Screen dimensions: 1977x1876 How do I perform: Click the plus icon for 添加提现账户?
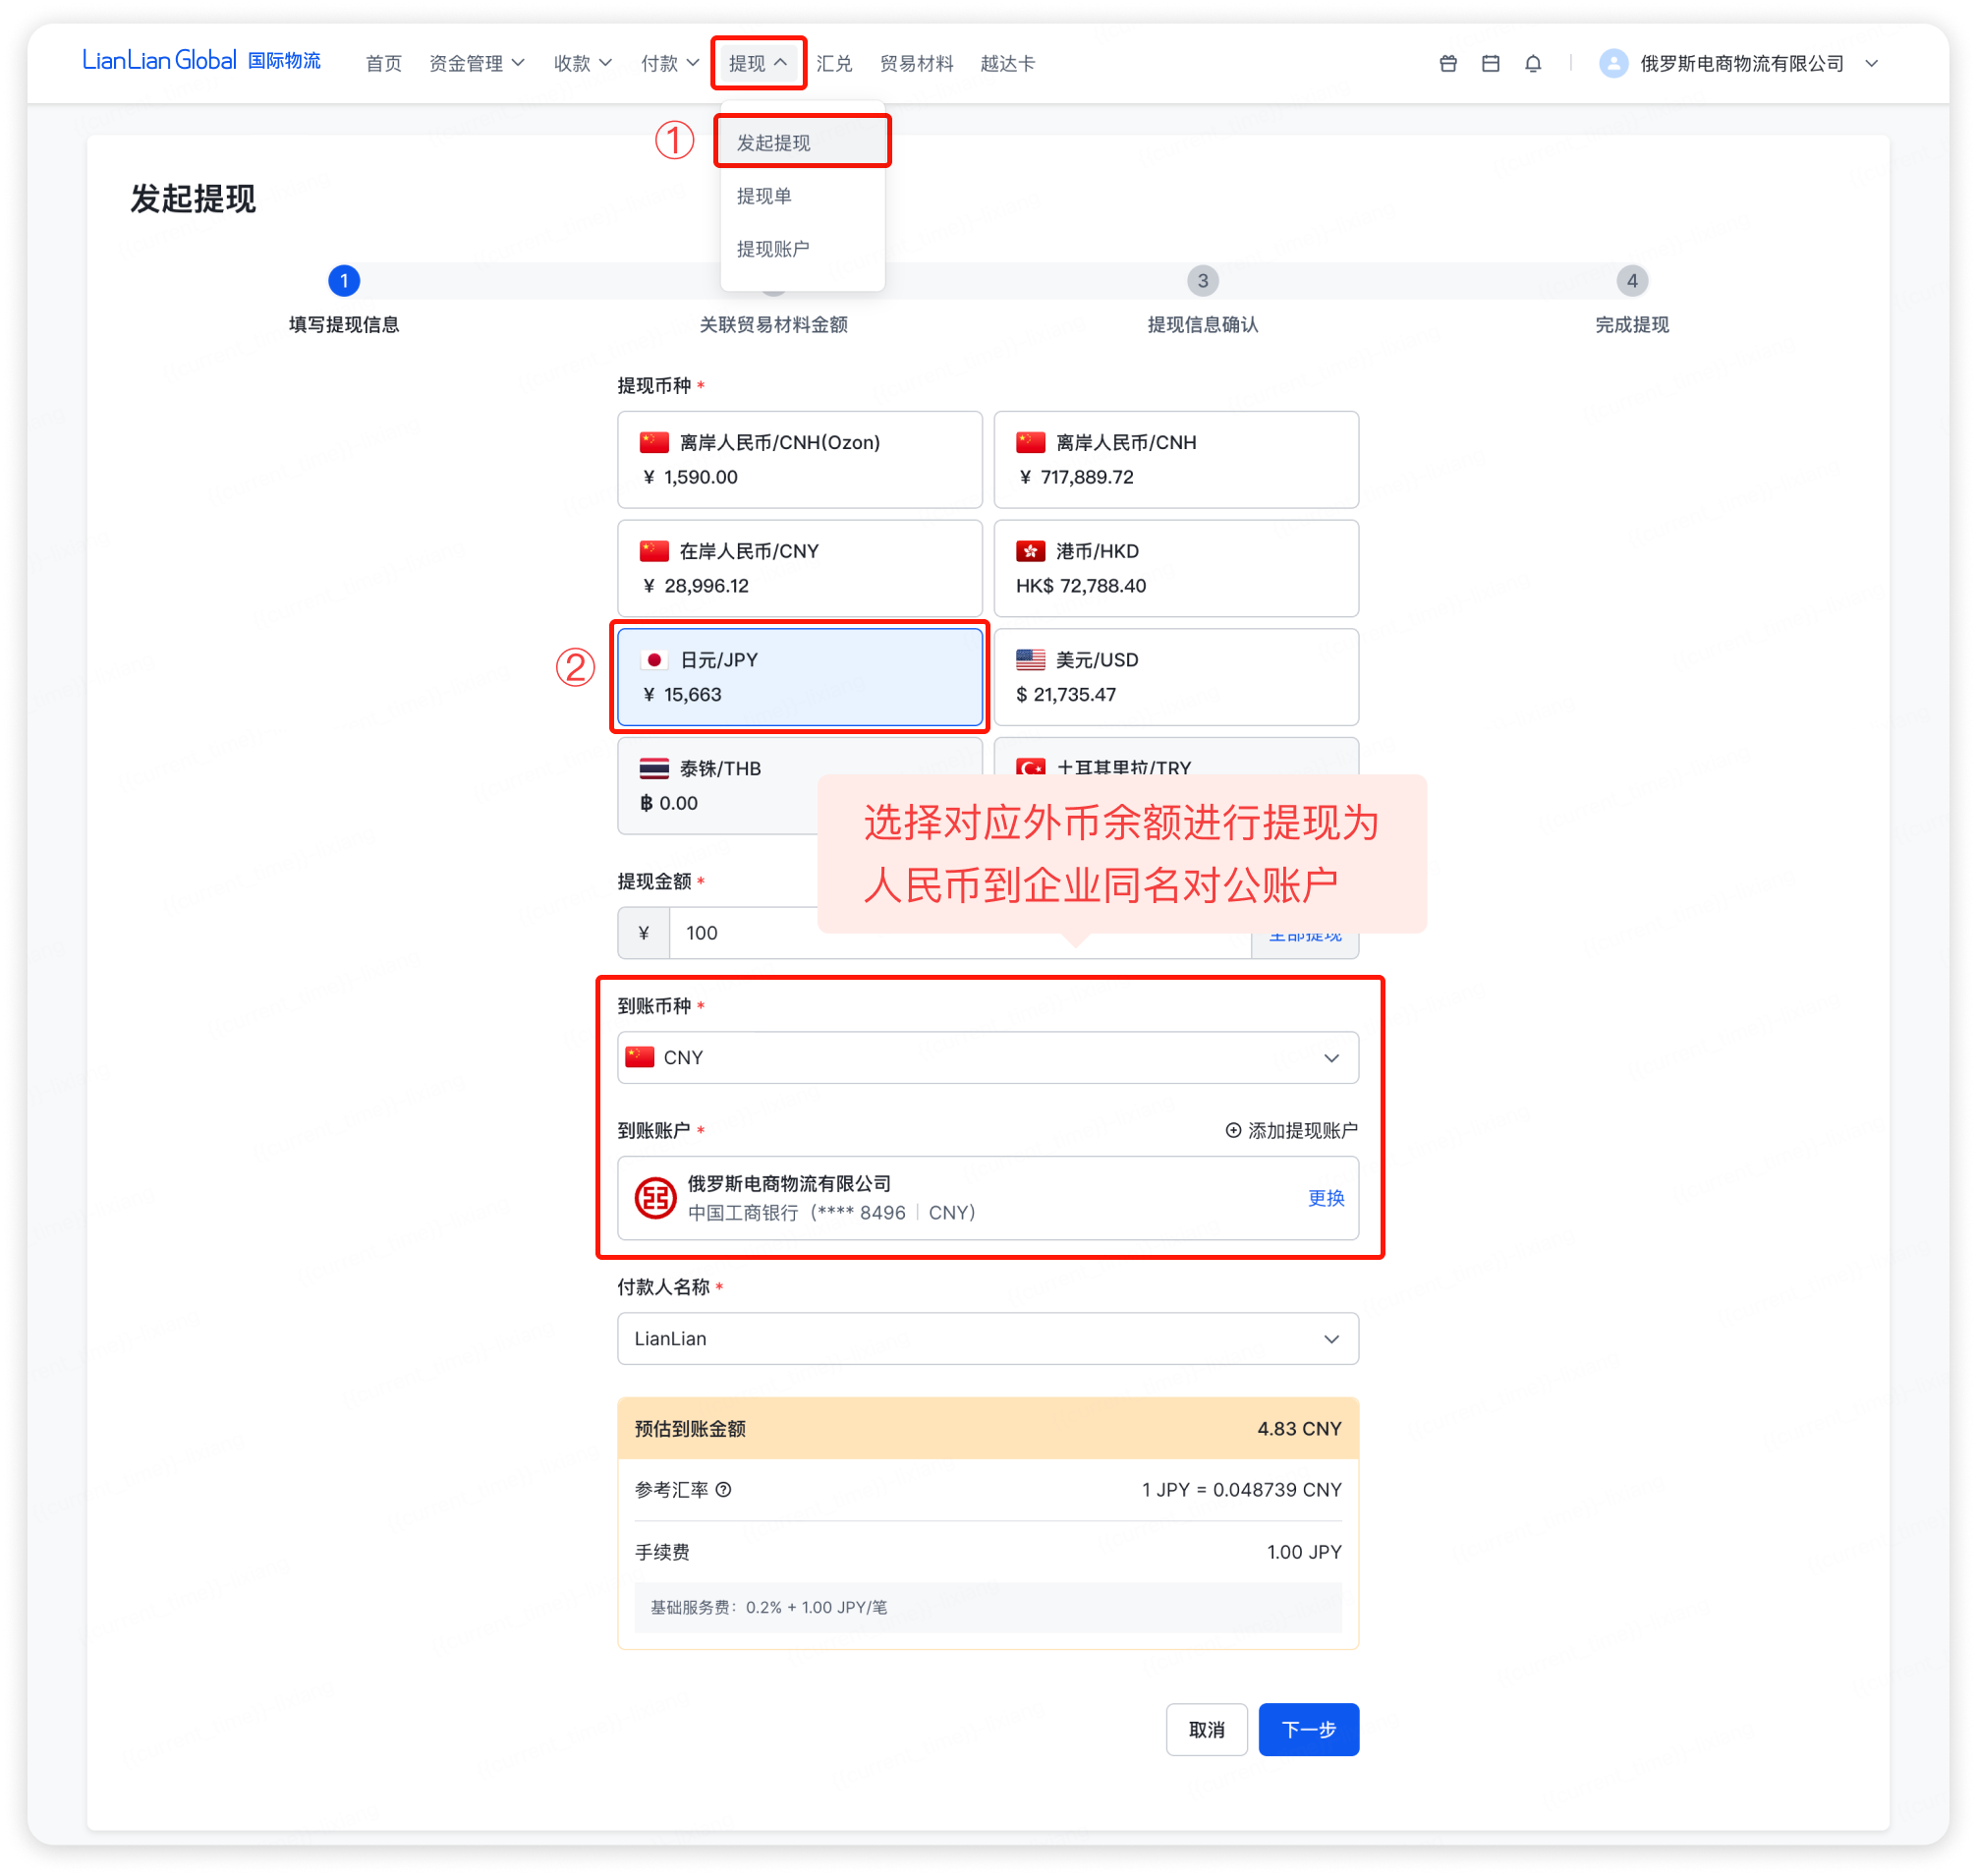[1233, 1130]
